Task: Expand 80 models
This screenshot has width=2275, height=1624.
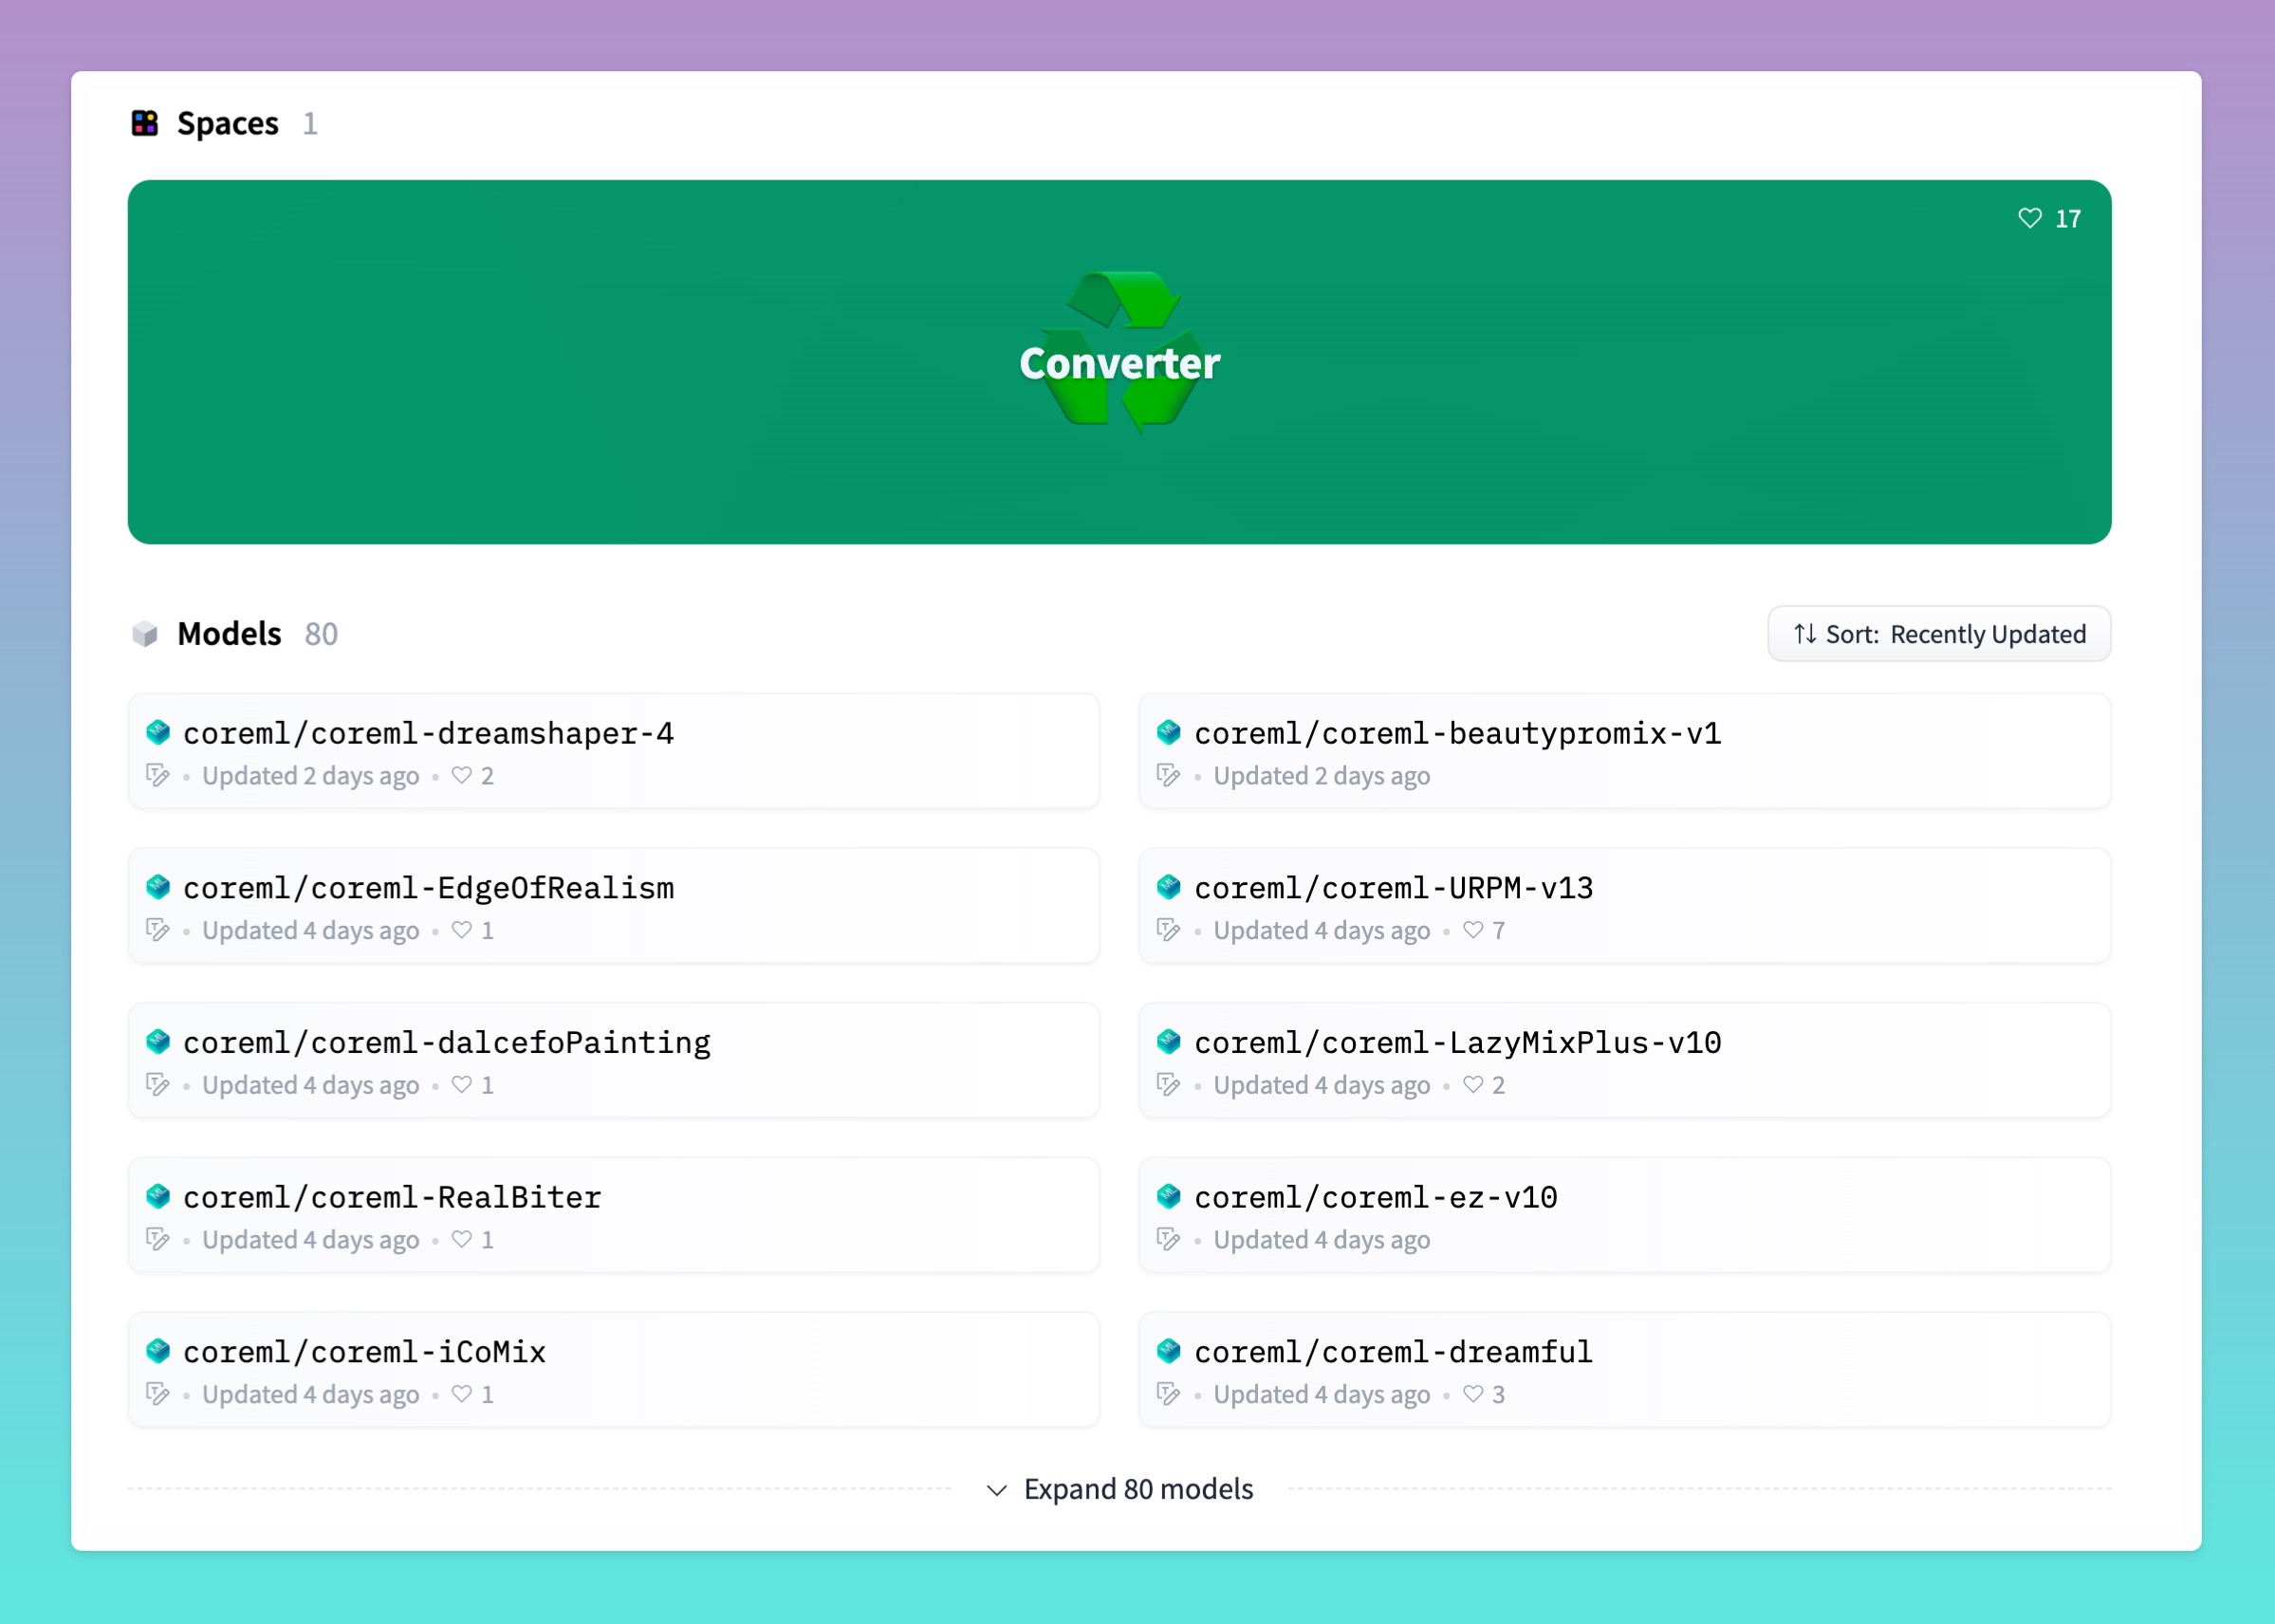Action: click(x=1119, y=1489)
